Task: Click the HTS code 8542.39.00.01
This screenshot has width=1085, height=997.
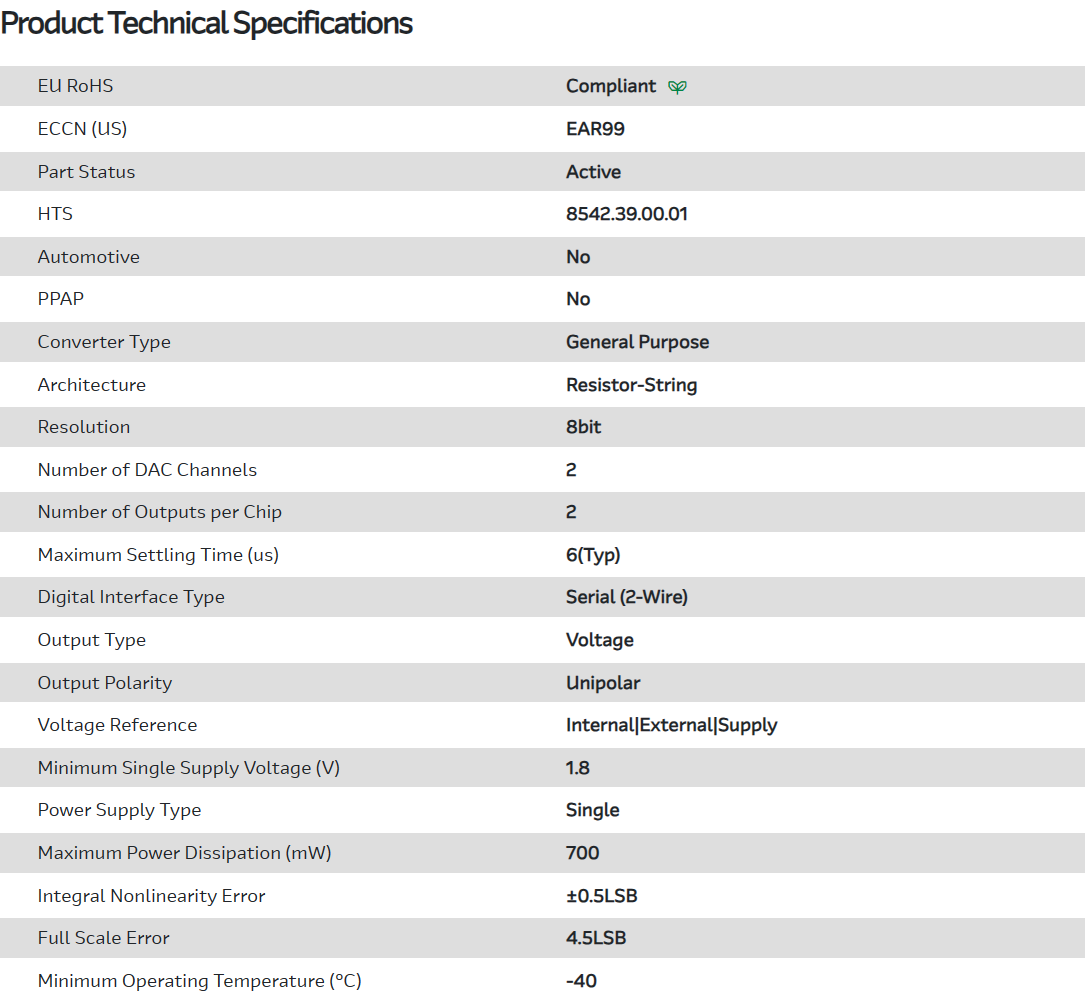Action: pyautogui.click(x=626, y=214)
